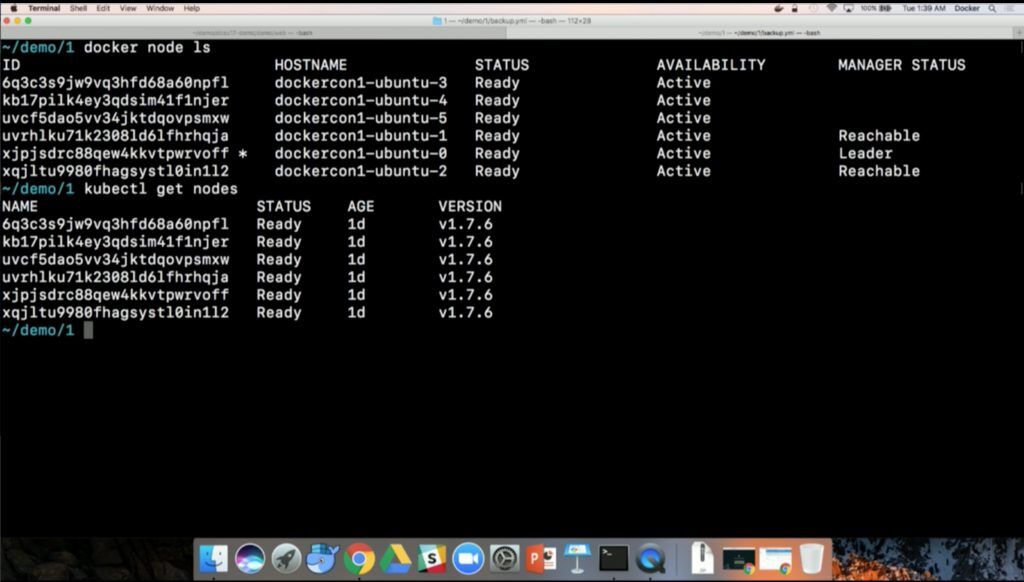Click the battery status indicator

pyautogui.click(x=876, y=8)
